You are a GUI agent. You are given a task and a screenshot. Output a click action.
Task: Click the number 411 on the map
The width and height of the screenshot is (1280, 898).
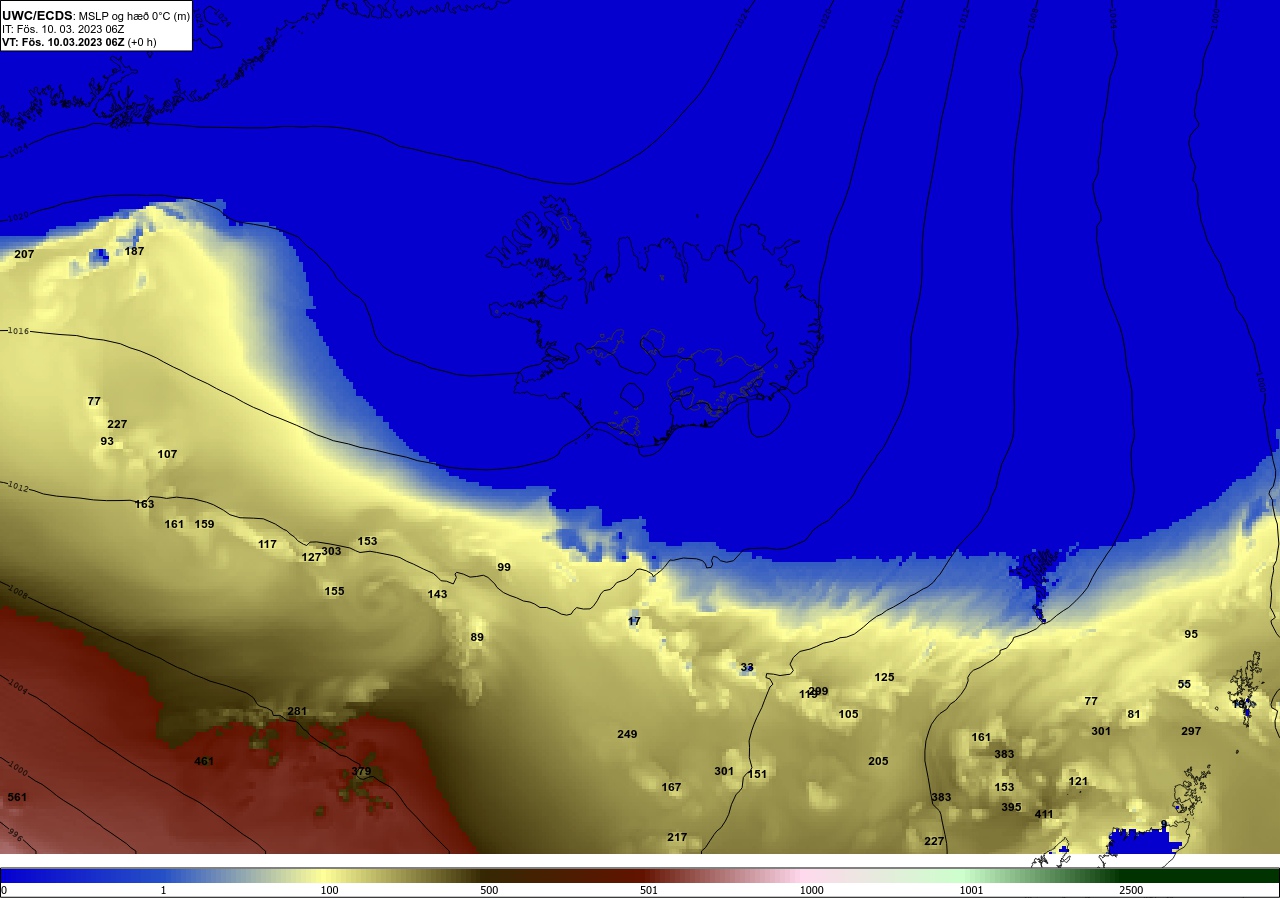coord(1044,814)
